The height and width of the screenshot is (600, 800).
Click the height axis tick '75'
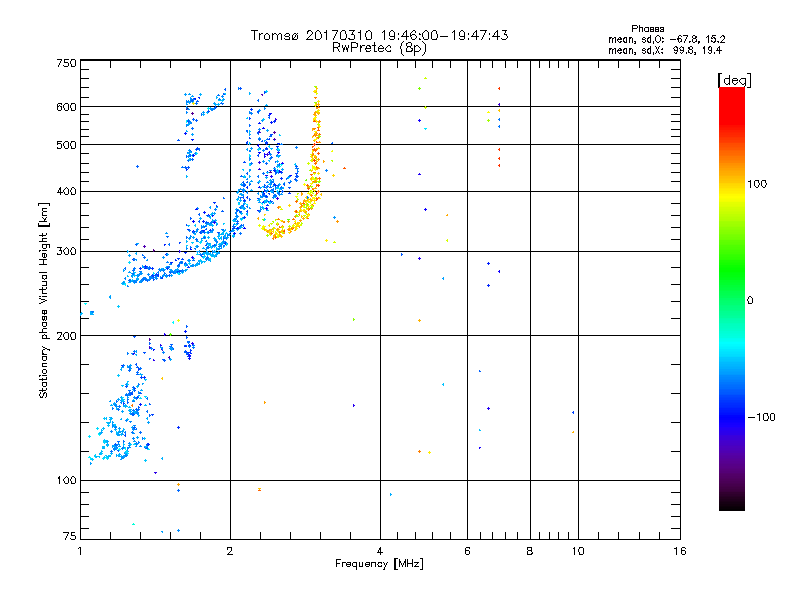click(70, 536)
